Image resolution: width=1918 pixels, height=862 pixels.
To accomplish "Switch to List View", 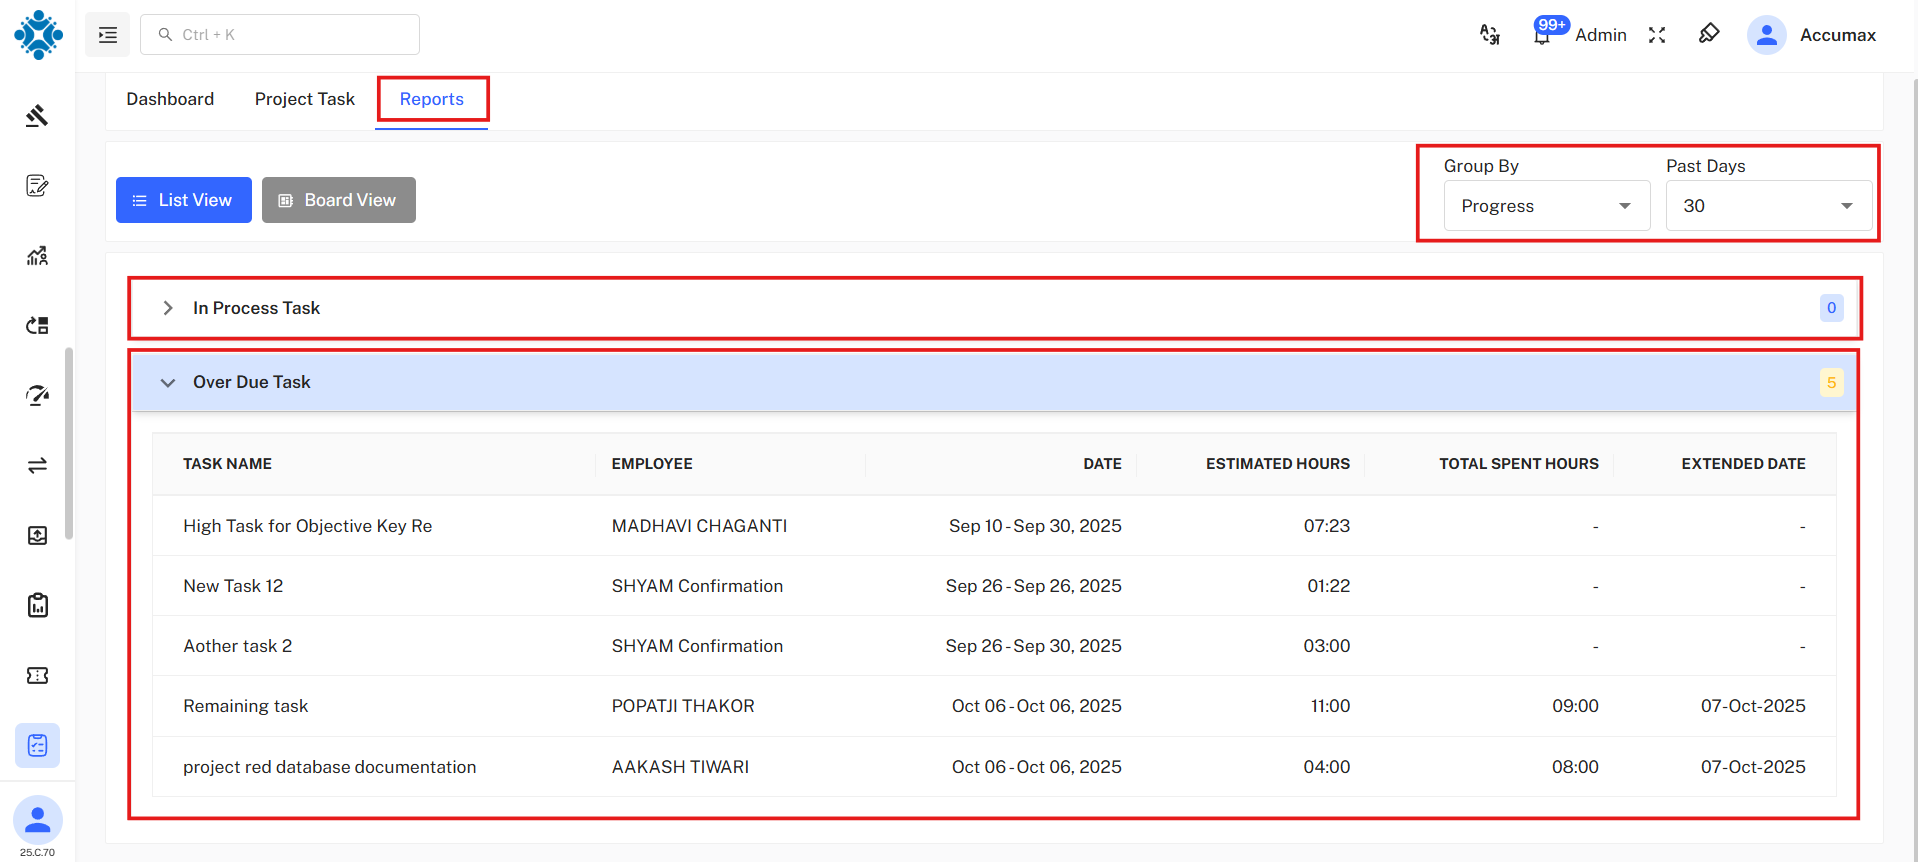I will tap(184, 200).
